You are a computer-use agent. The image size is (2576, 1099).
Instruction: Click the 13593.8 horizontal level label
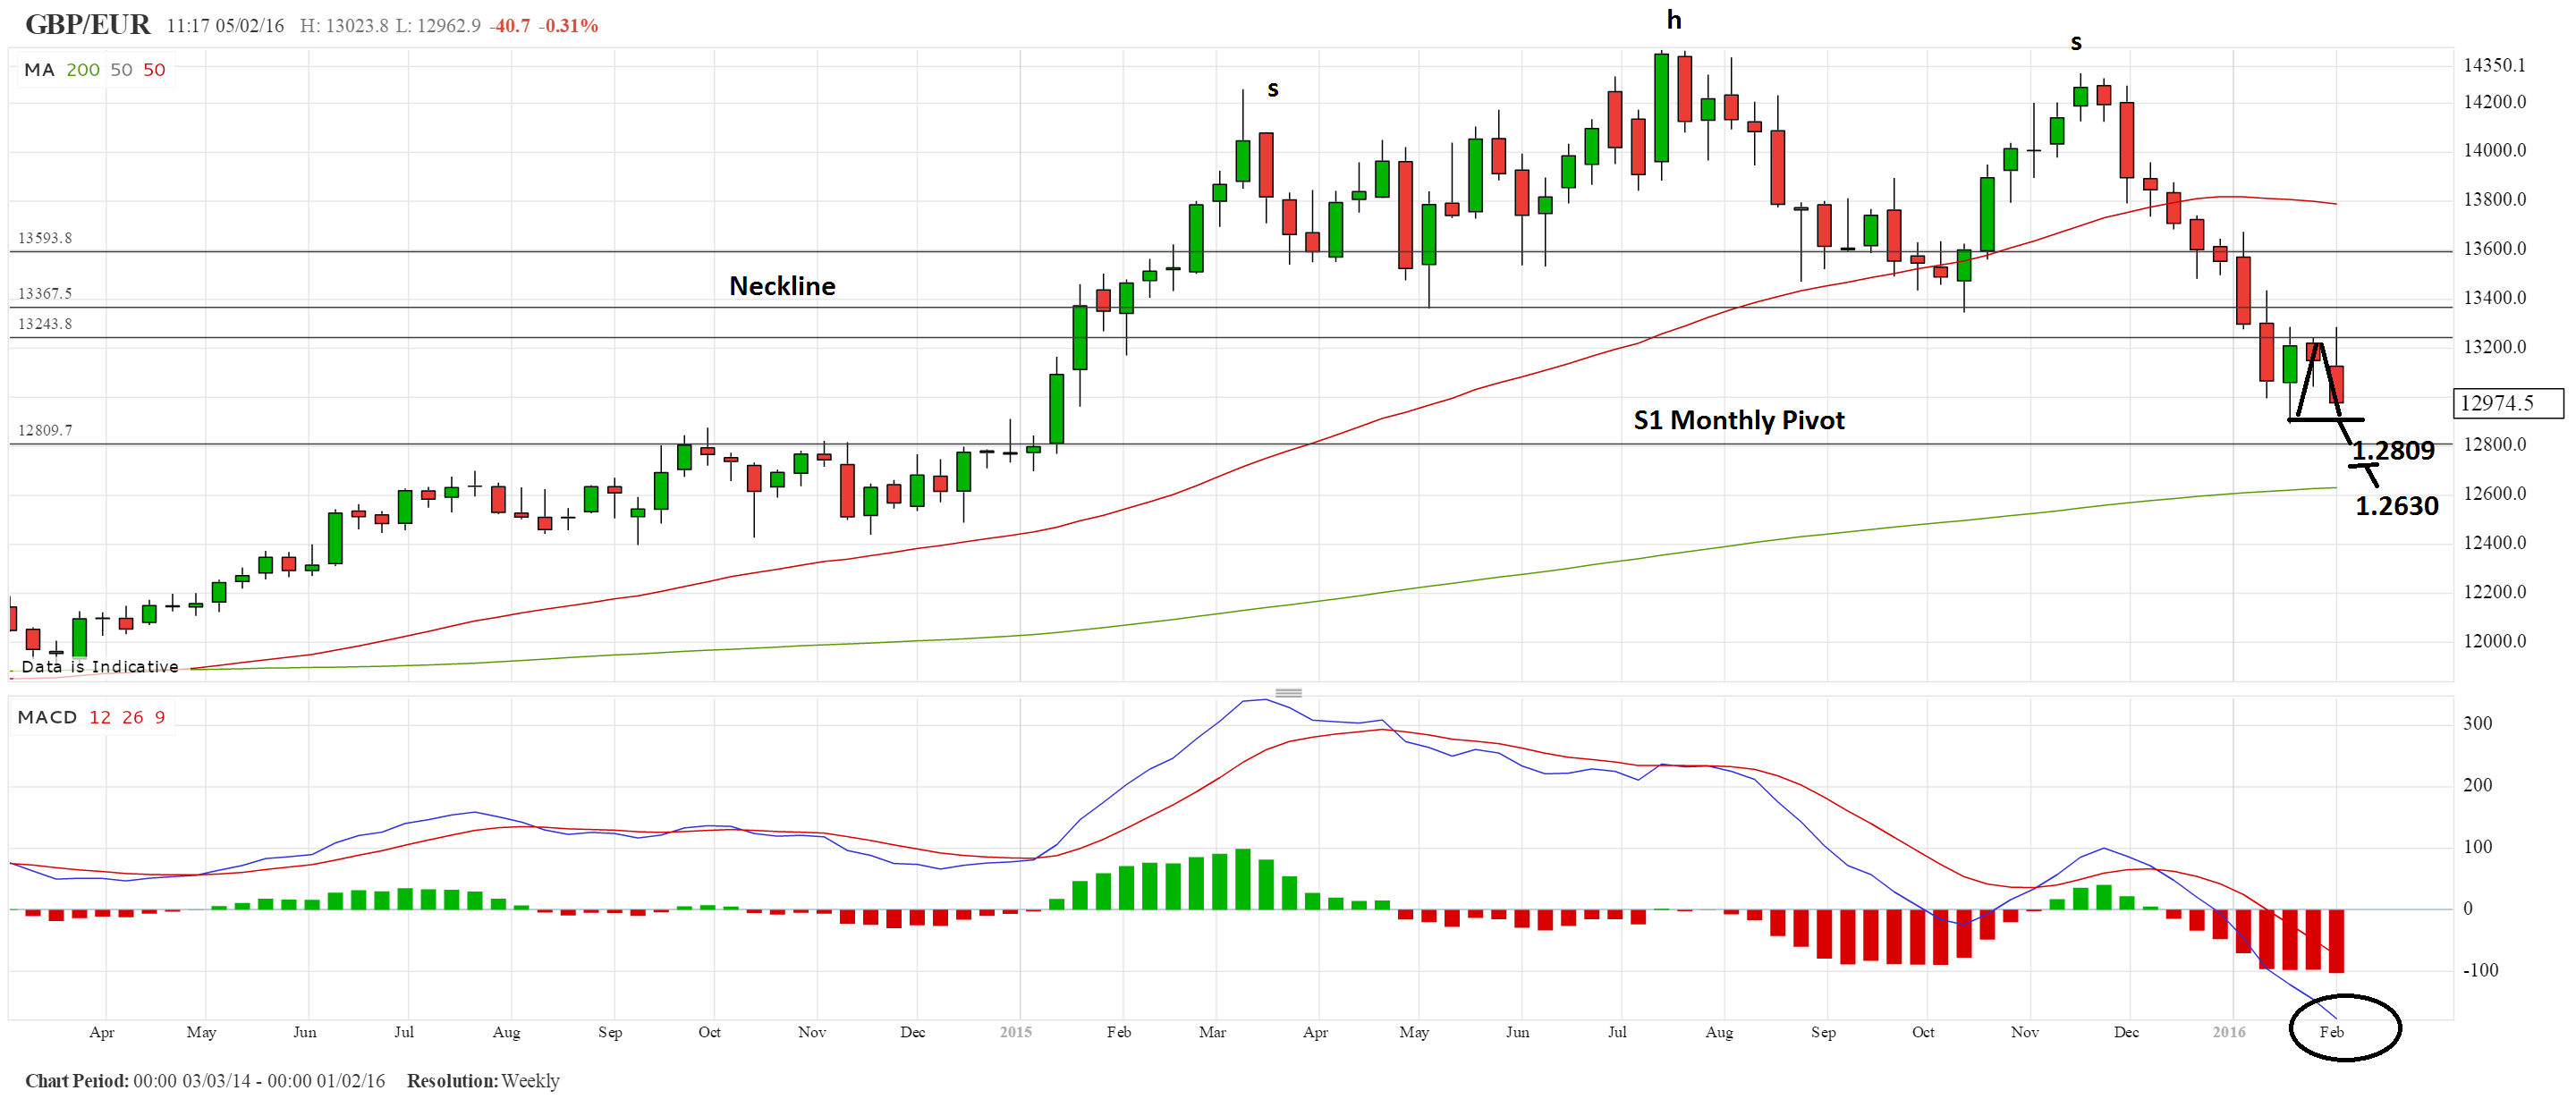pyautogui.click(x=45, y=238)
